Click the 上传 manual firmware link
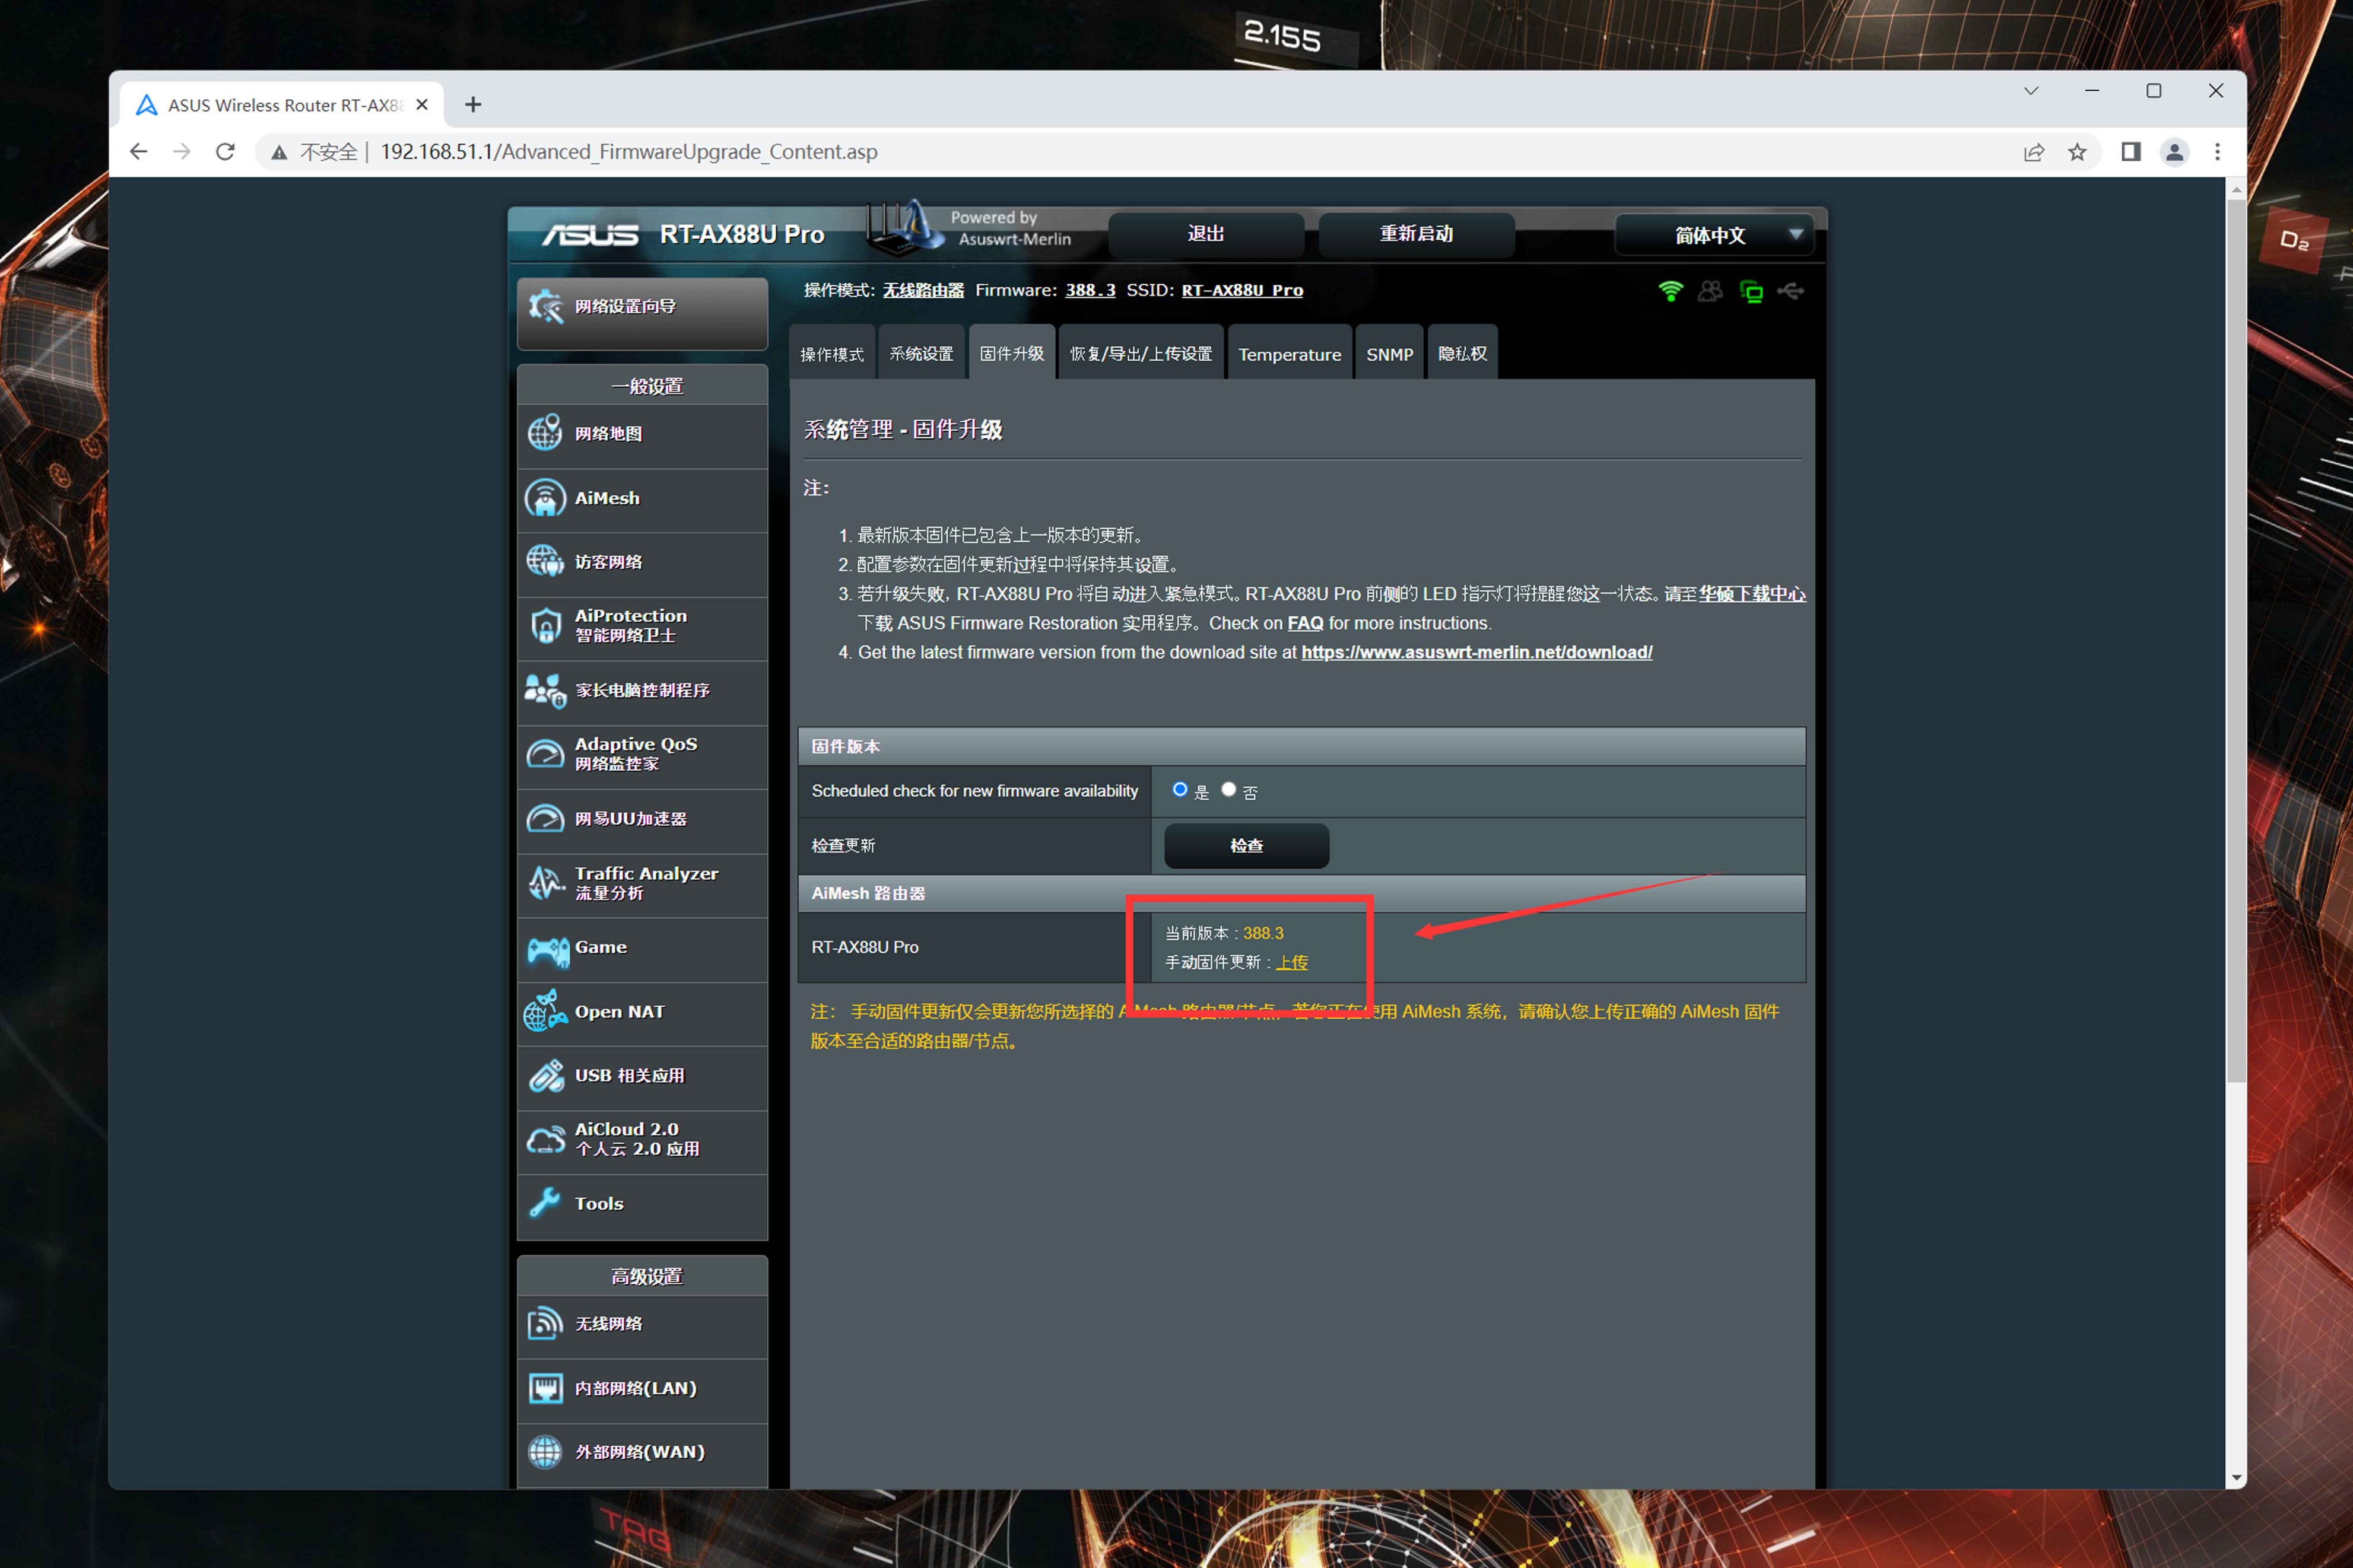This screenshot has width=2353, height=1568. (x=1292, y=962)
